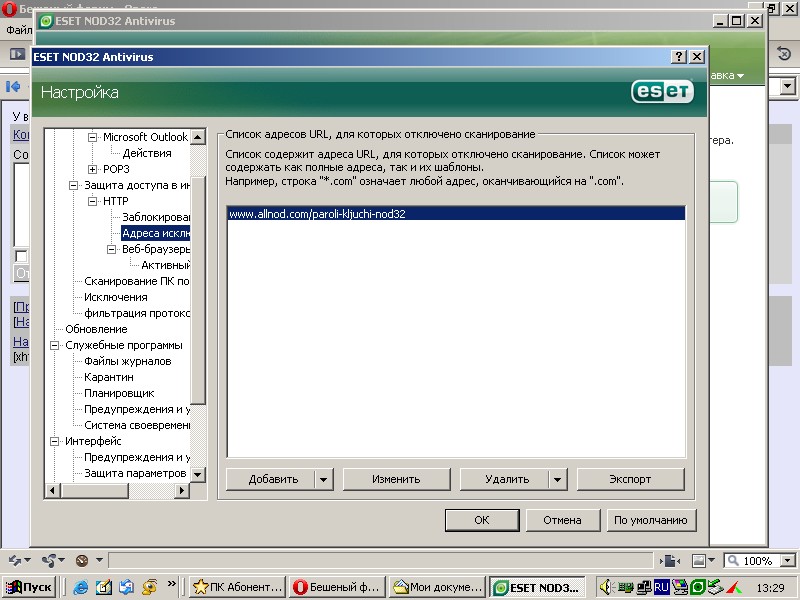Click the tree's scroll up arrow
Viewport: 800px width, 600px height.
[x=198, y=137]
